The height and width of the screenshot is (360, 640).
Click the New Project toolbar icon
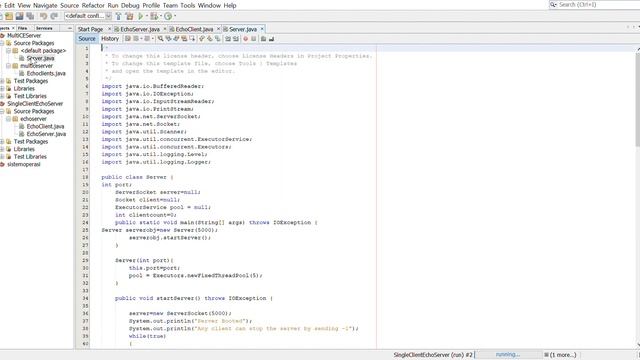coord(9,16)
